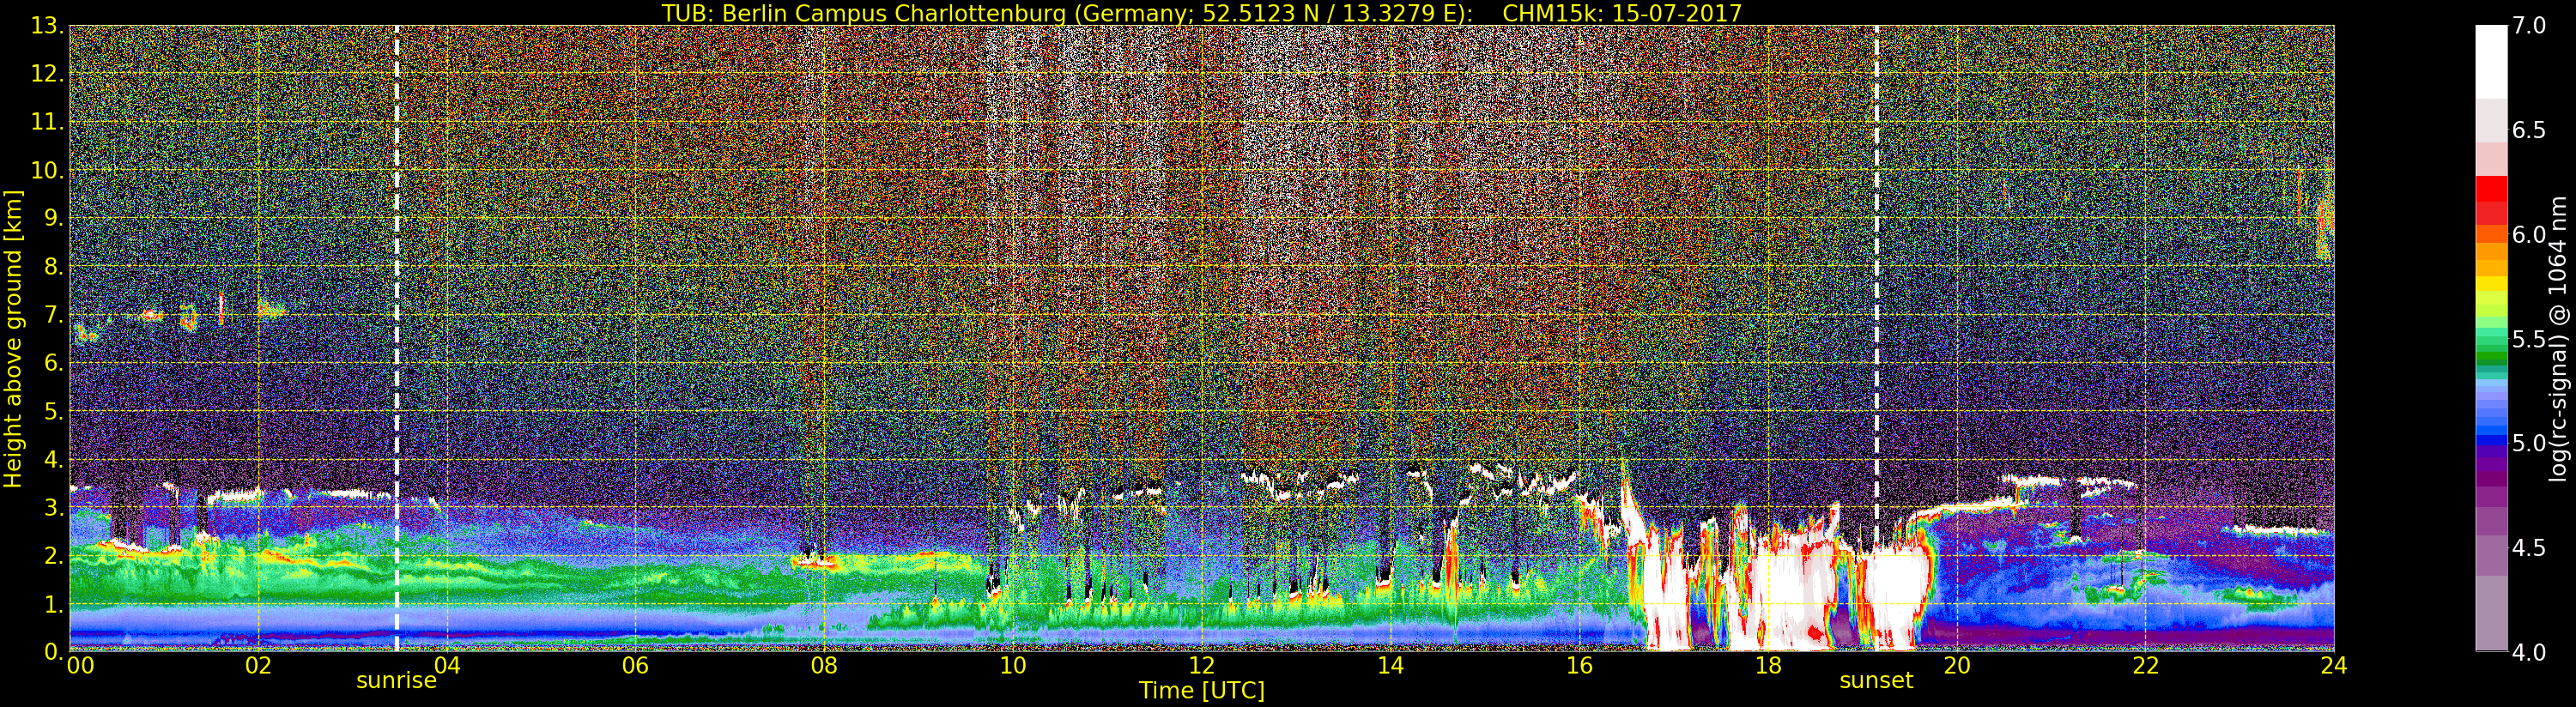
Task: Click the height axis tick label '1.'
Action: [x=54, y=604]
